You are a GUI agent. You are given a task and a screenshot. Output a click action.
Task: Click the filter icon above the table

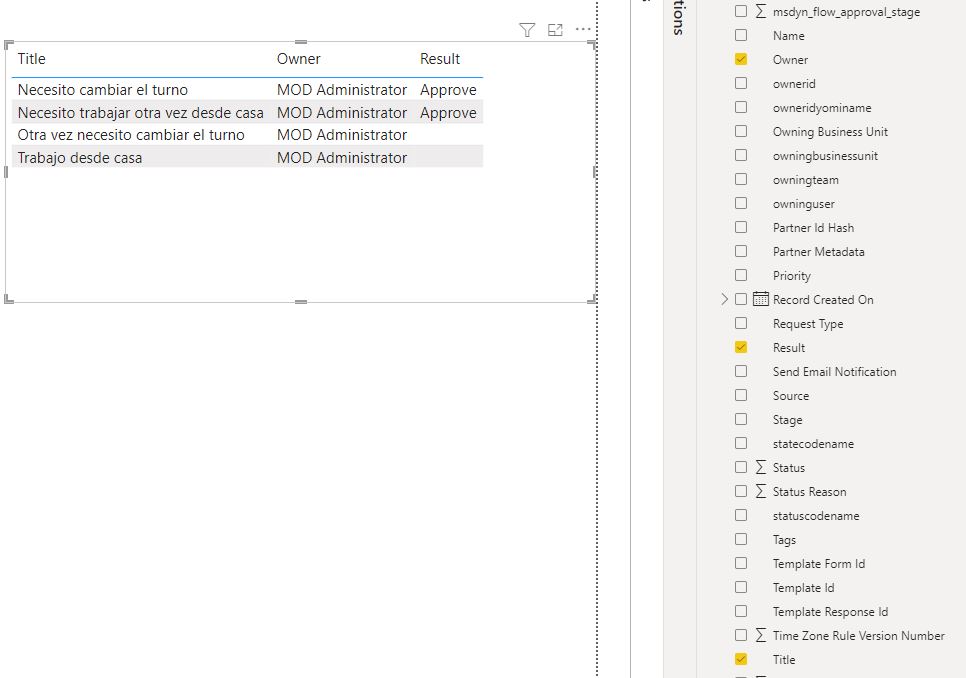click(527, 30)
